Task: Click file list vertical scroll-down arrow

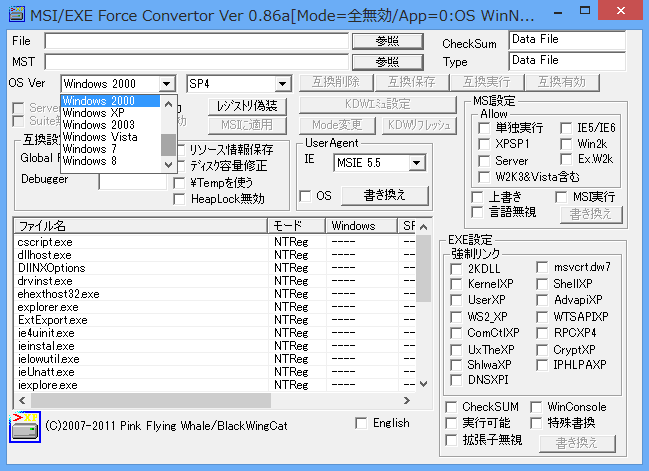Action: pyautogui.click(x=423, y=384)
